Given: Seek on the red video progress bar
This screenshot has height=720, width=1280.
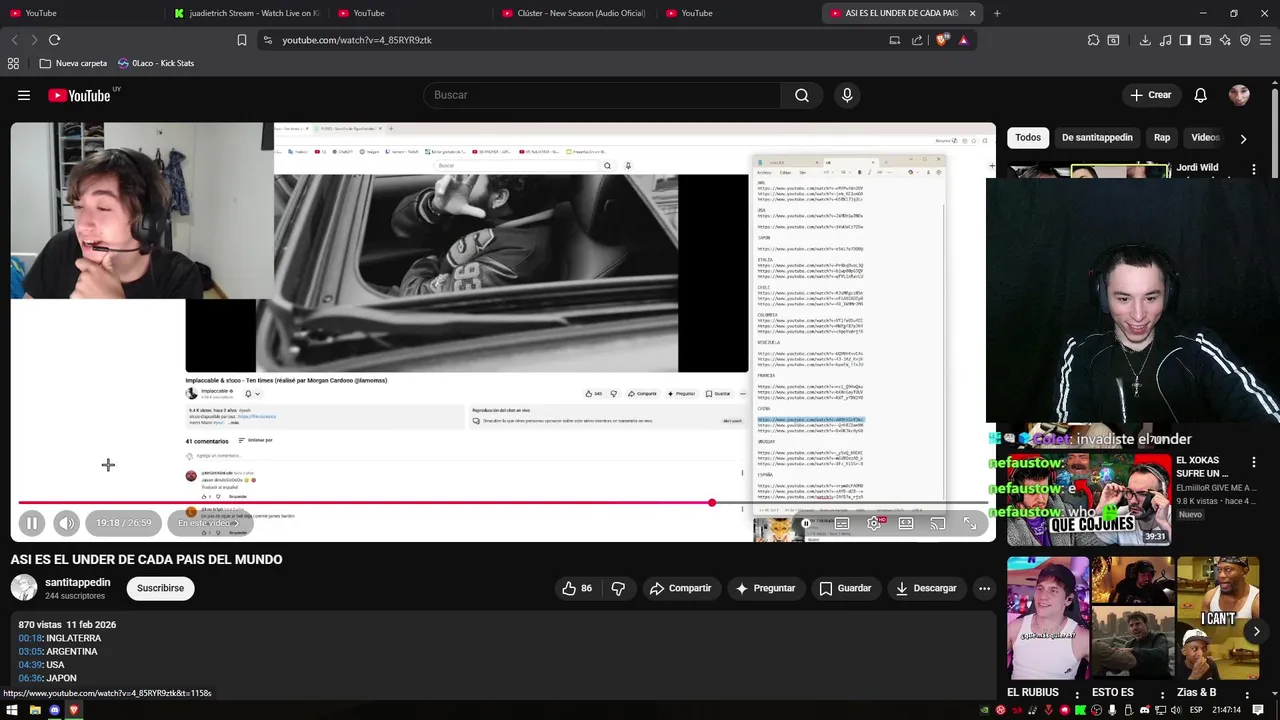Looking at the screenshot, I should pyautogui.click(x=503, y=503).
